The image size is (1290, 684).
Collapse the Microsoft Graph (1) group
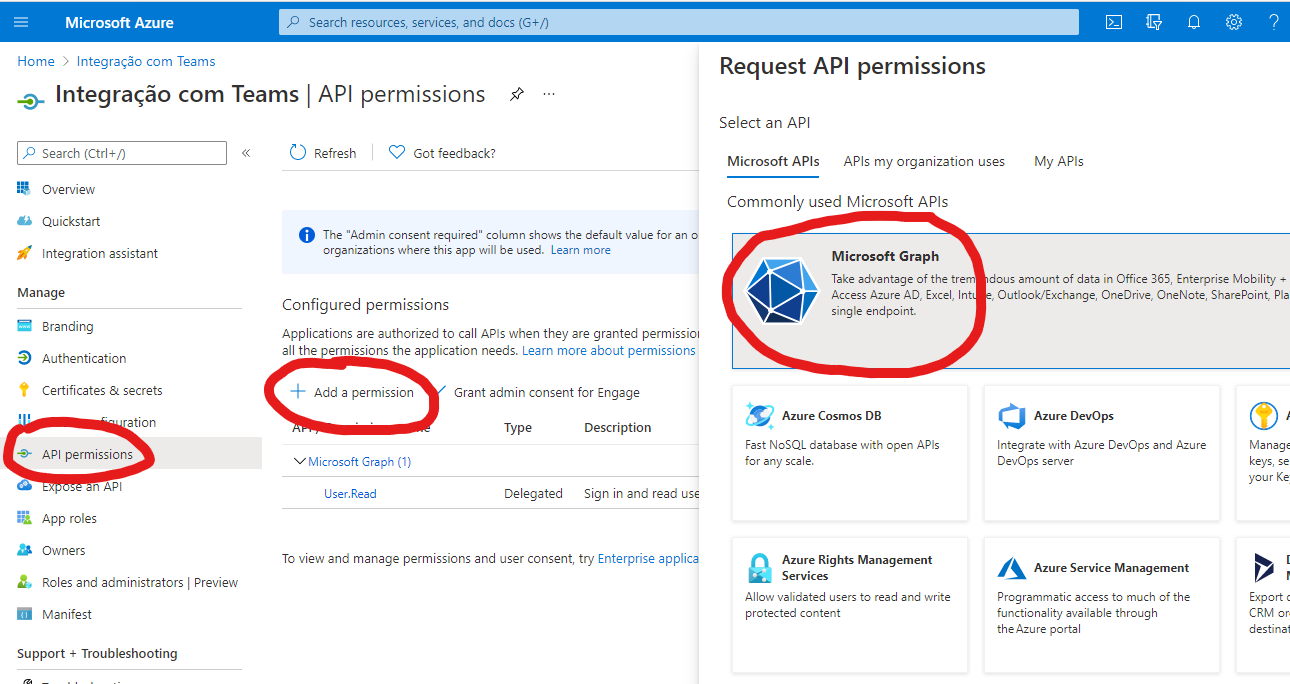[x=300, y=462]
